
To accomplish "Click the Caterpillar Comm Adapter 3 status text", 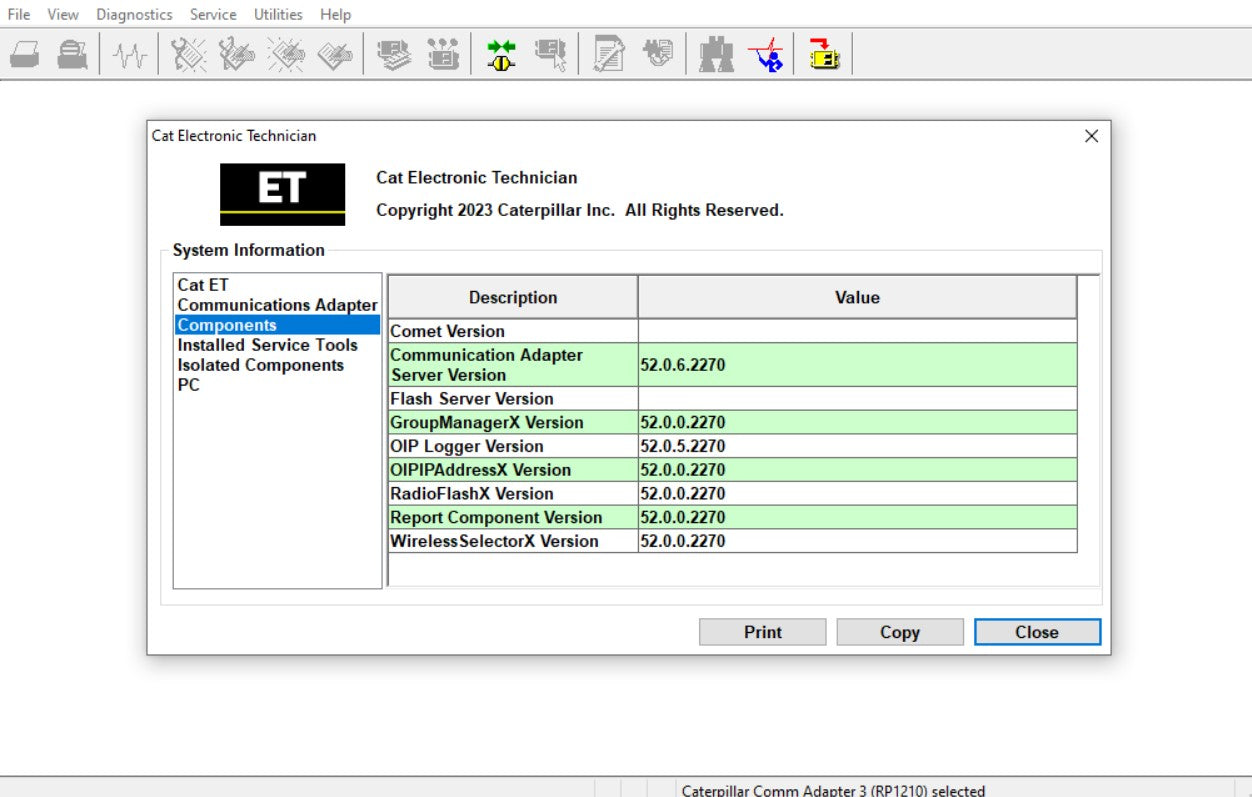I will (833, 790).
